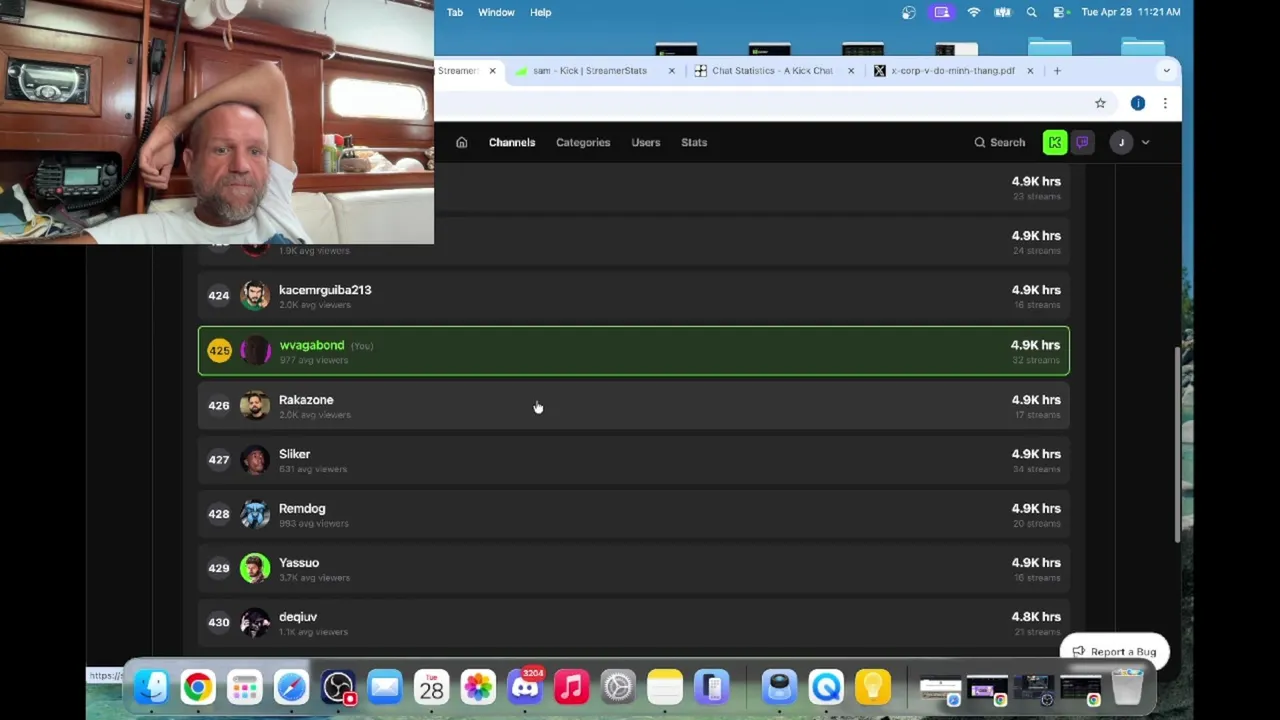Click '4.8K hrs' in the deqiuv row

(1036, 617)
